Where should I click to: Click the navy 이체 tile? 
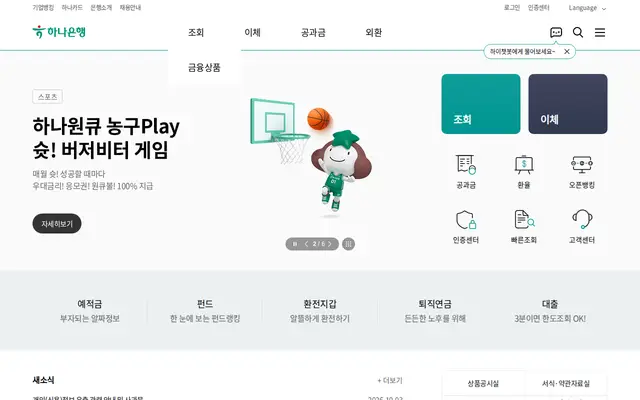568,104
